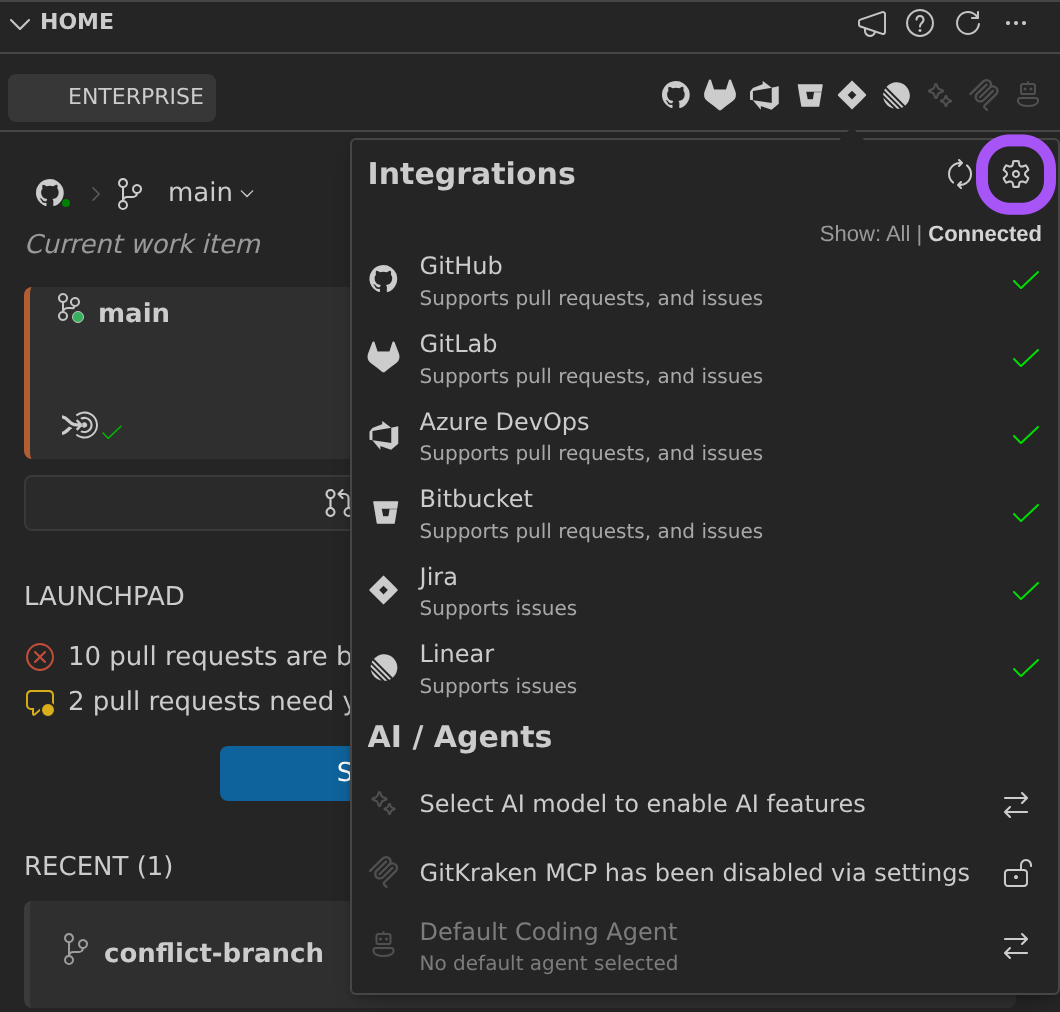Click the Bitbucket icon in header toolbar
The height and width of the screenshot is (1012, 1060).
809,95
